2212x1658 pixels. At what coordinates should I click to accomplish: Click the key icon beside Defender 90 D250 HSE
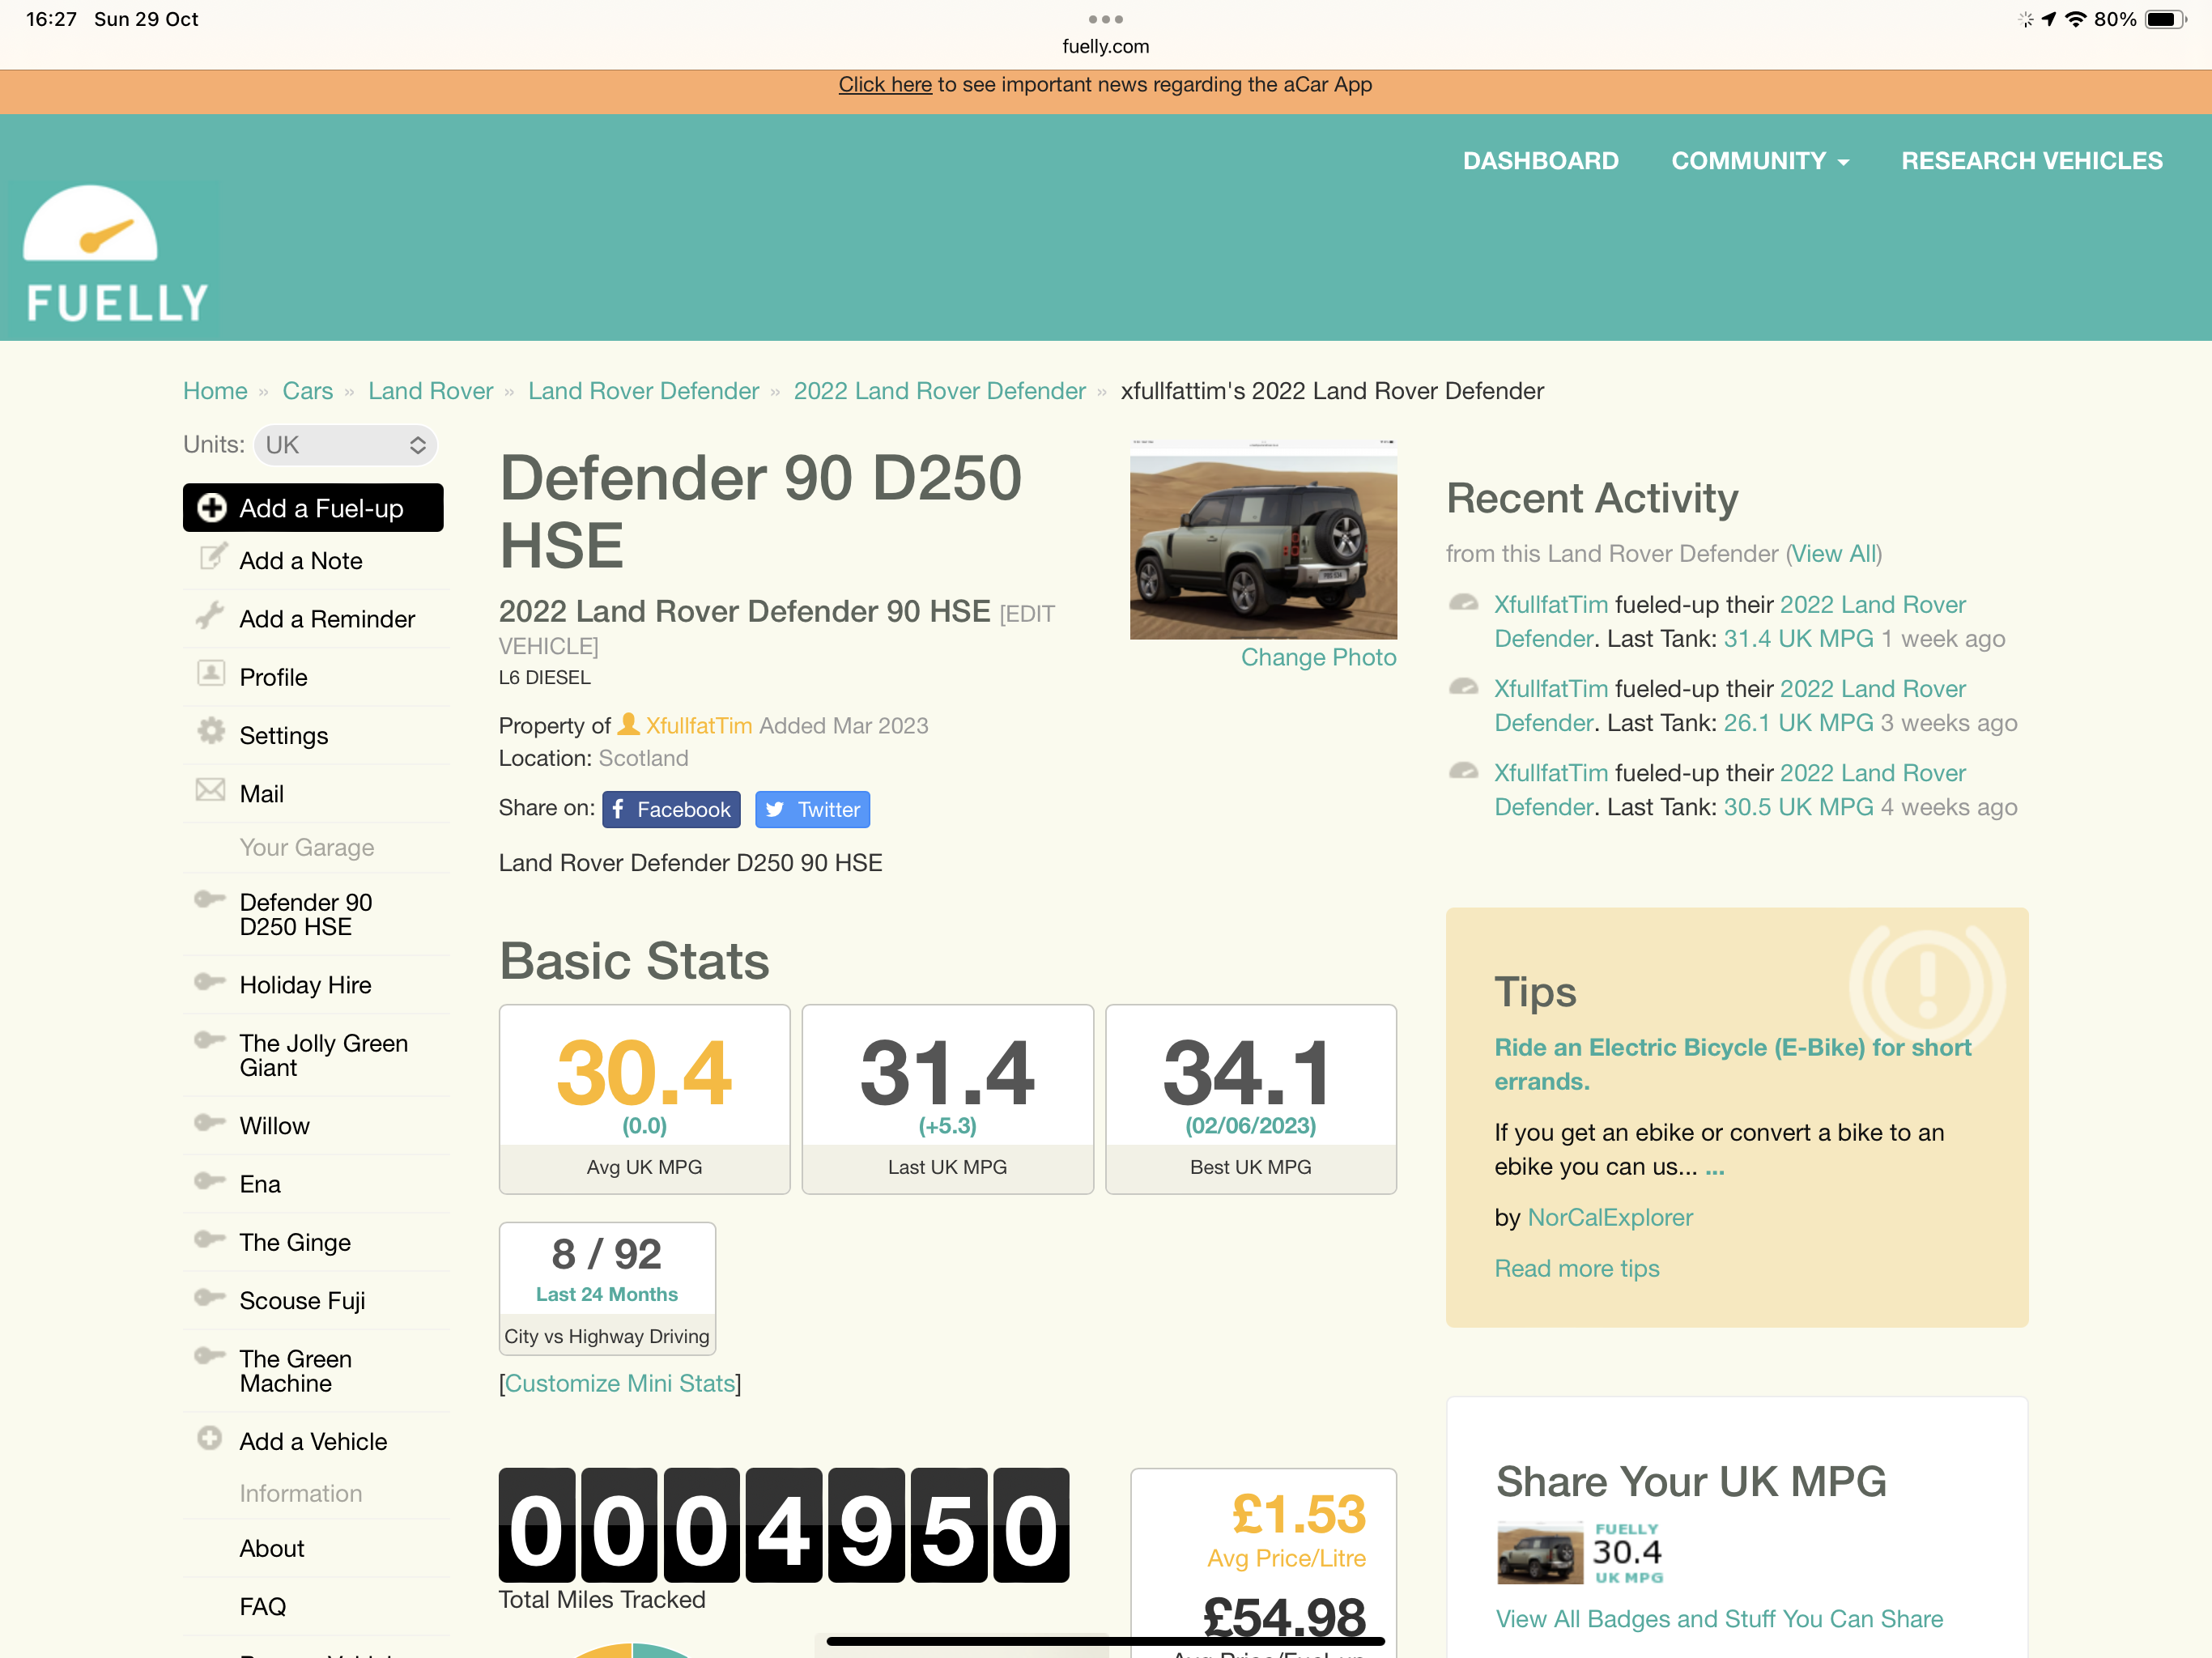[x=209, y=899]
